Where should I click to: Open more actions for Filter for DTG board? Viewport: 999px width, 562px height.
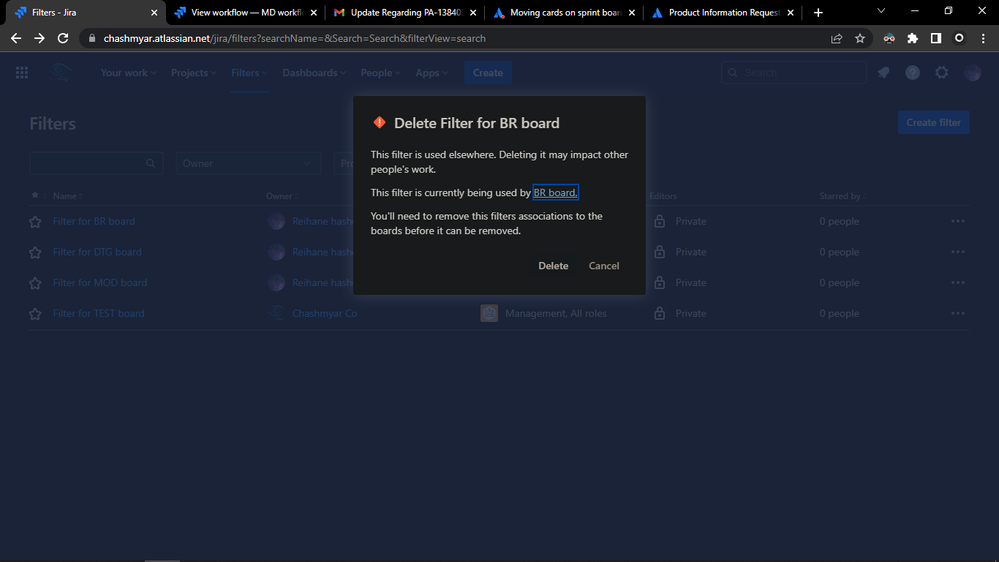(x=958, y=252)
